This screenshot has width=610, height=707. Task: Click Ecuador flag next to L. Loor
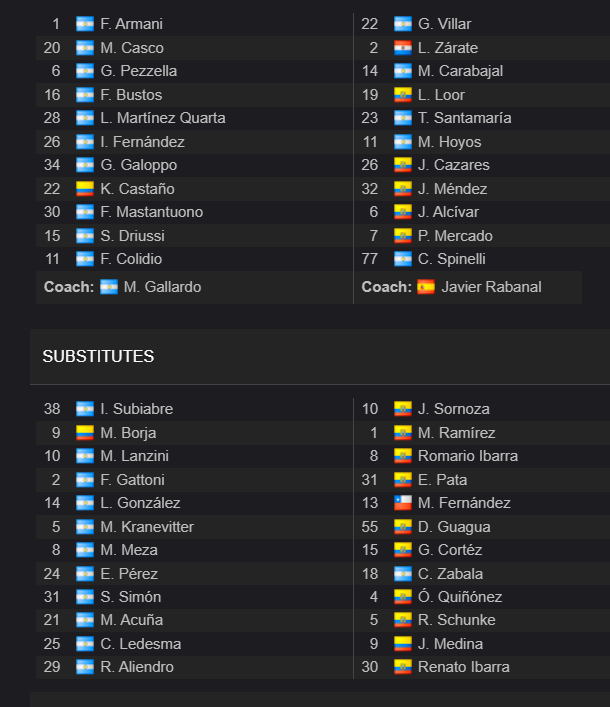403,95
